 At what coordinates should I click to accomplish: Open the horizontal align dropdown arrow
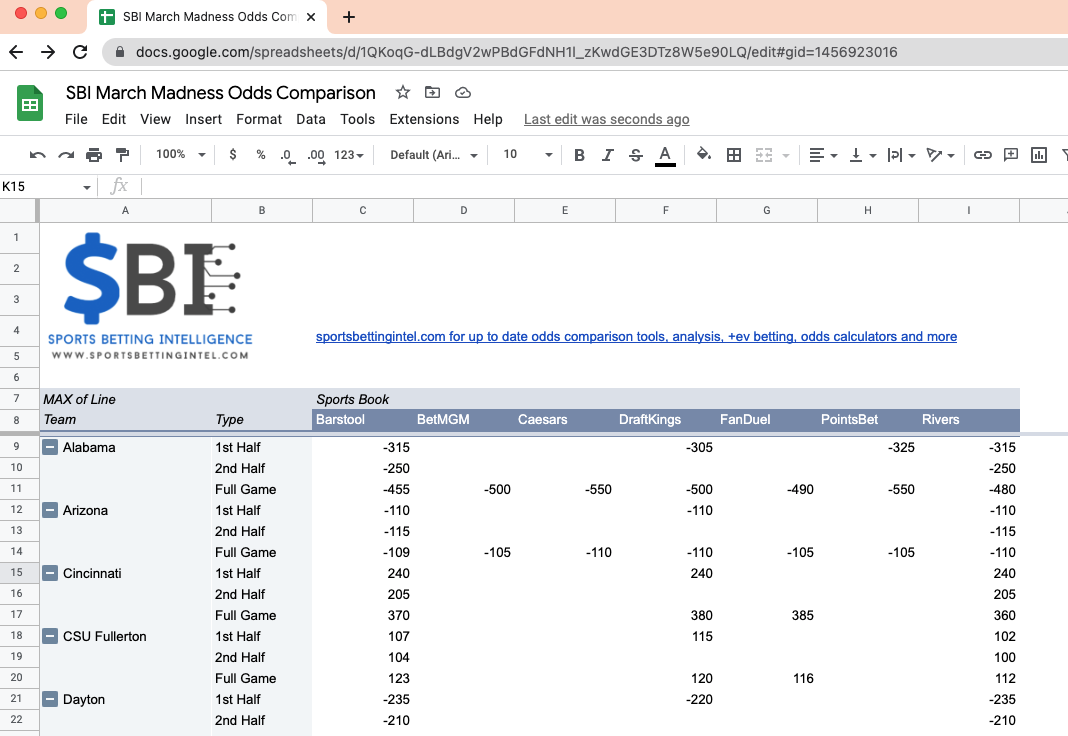pos(832,155)
